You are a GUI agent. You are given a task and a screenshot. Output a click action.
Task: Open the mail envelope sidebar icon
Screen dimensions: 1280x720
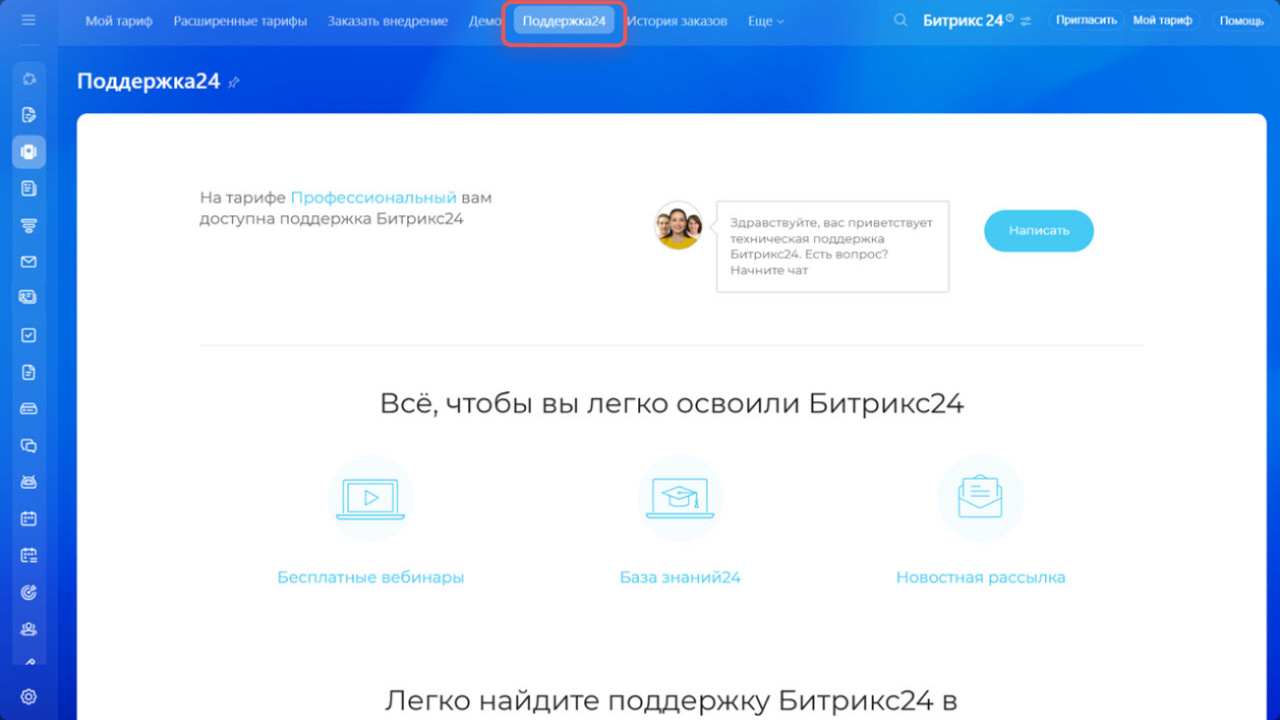pyautogui.click(x=29, y=262)
